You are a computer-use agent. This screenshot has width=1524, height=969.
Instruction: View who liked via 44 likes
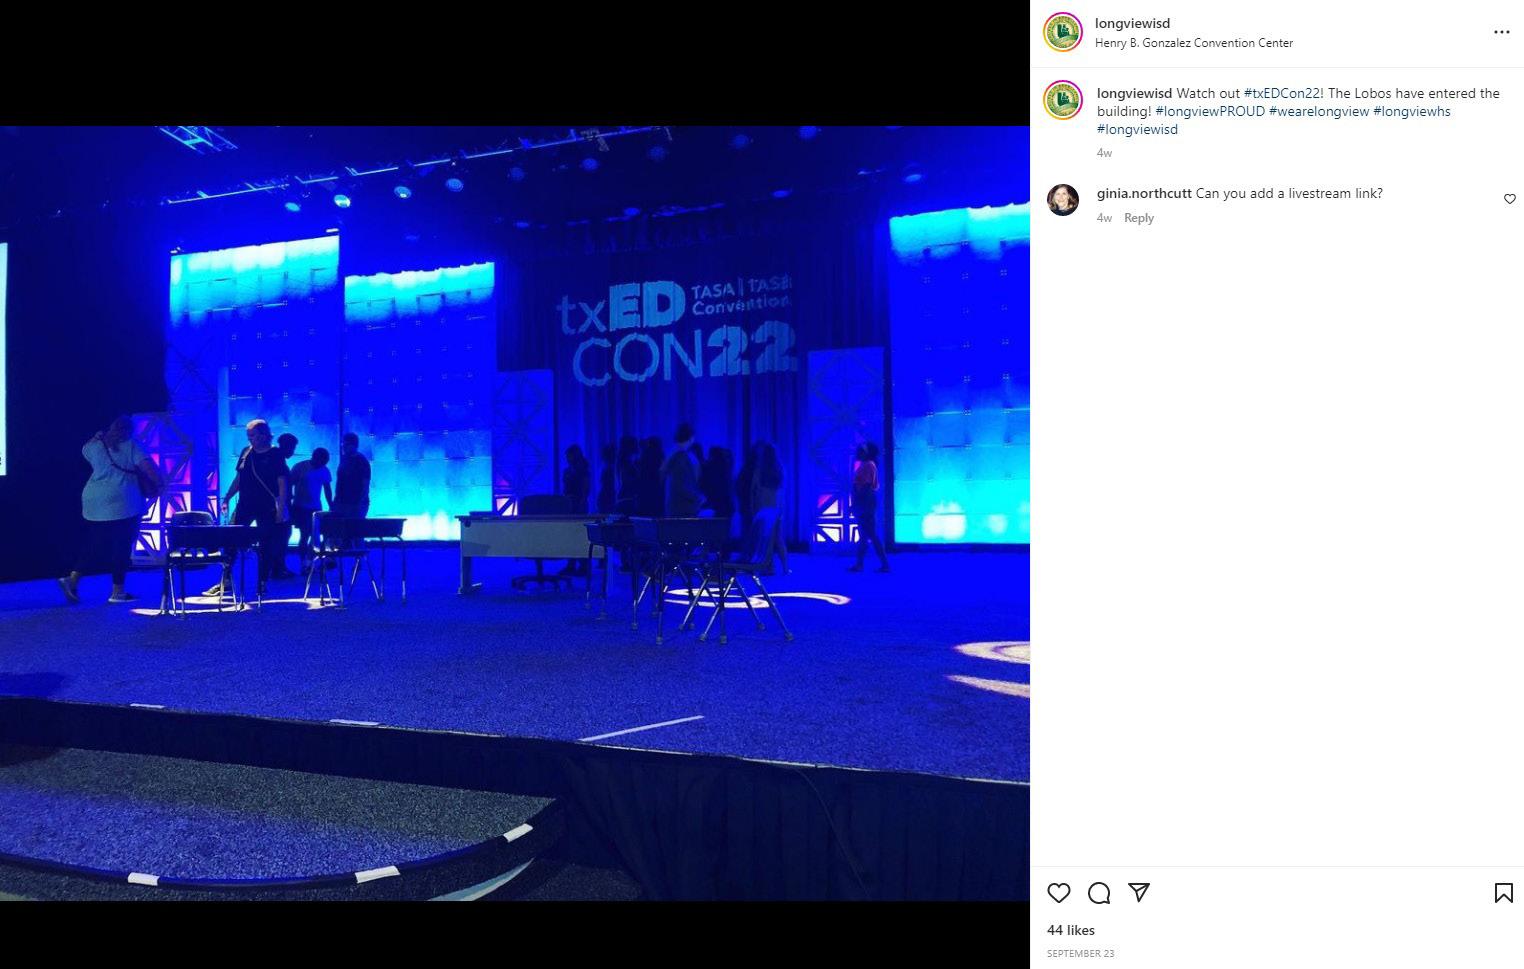1071,930
